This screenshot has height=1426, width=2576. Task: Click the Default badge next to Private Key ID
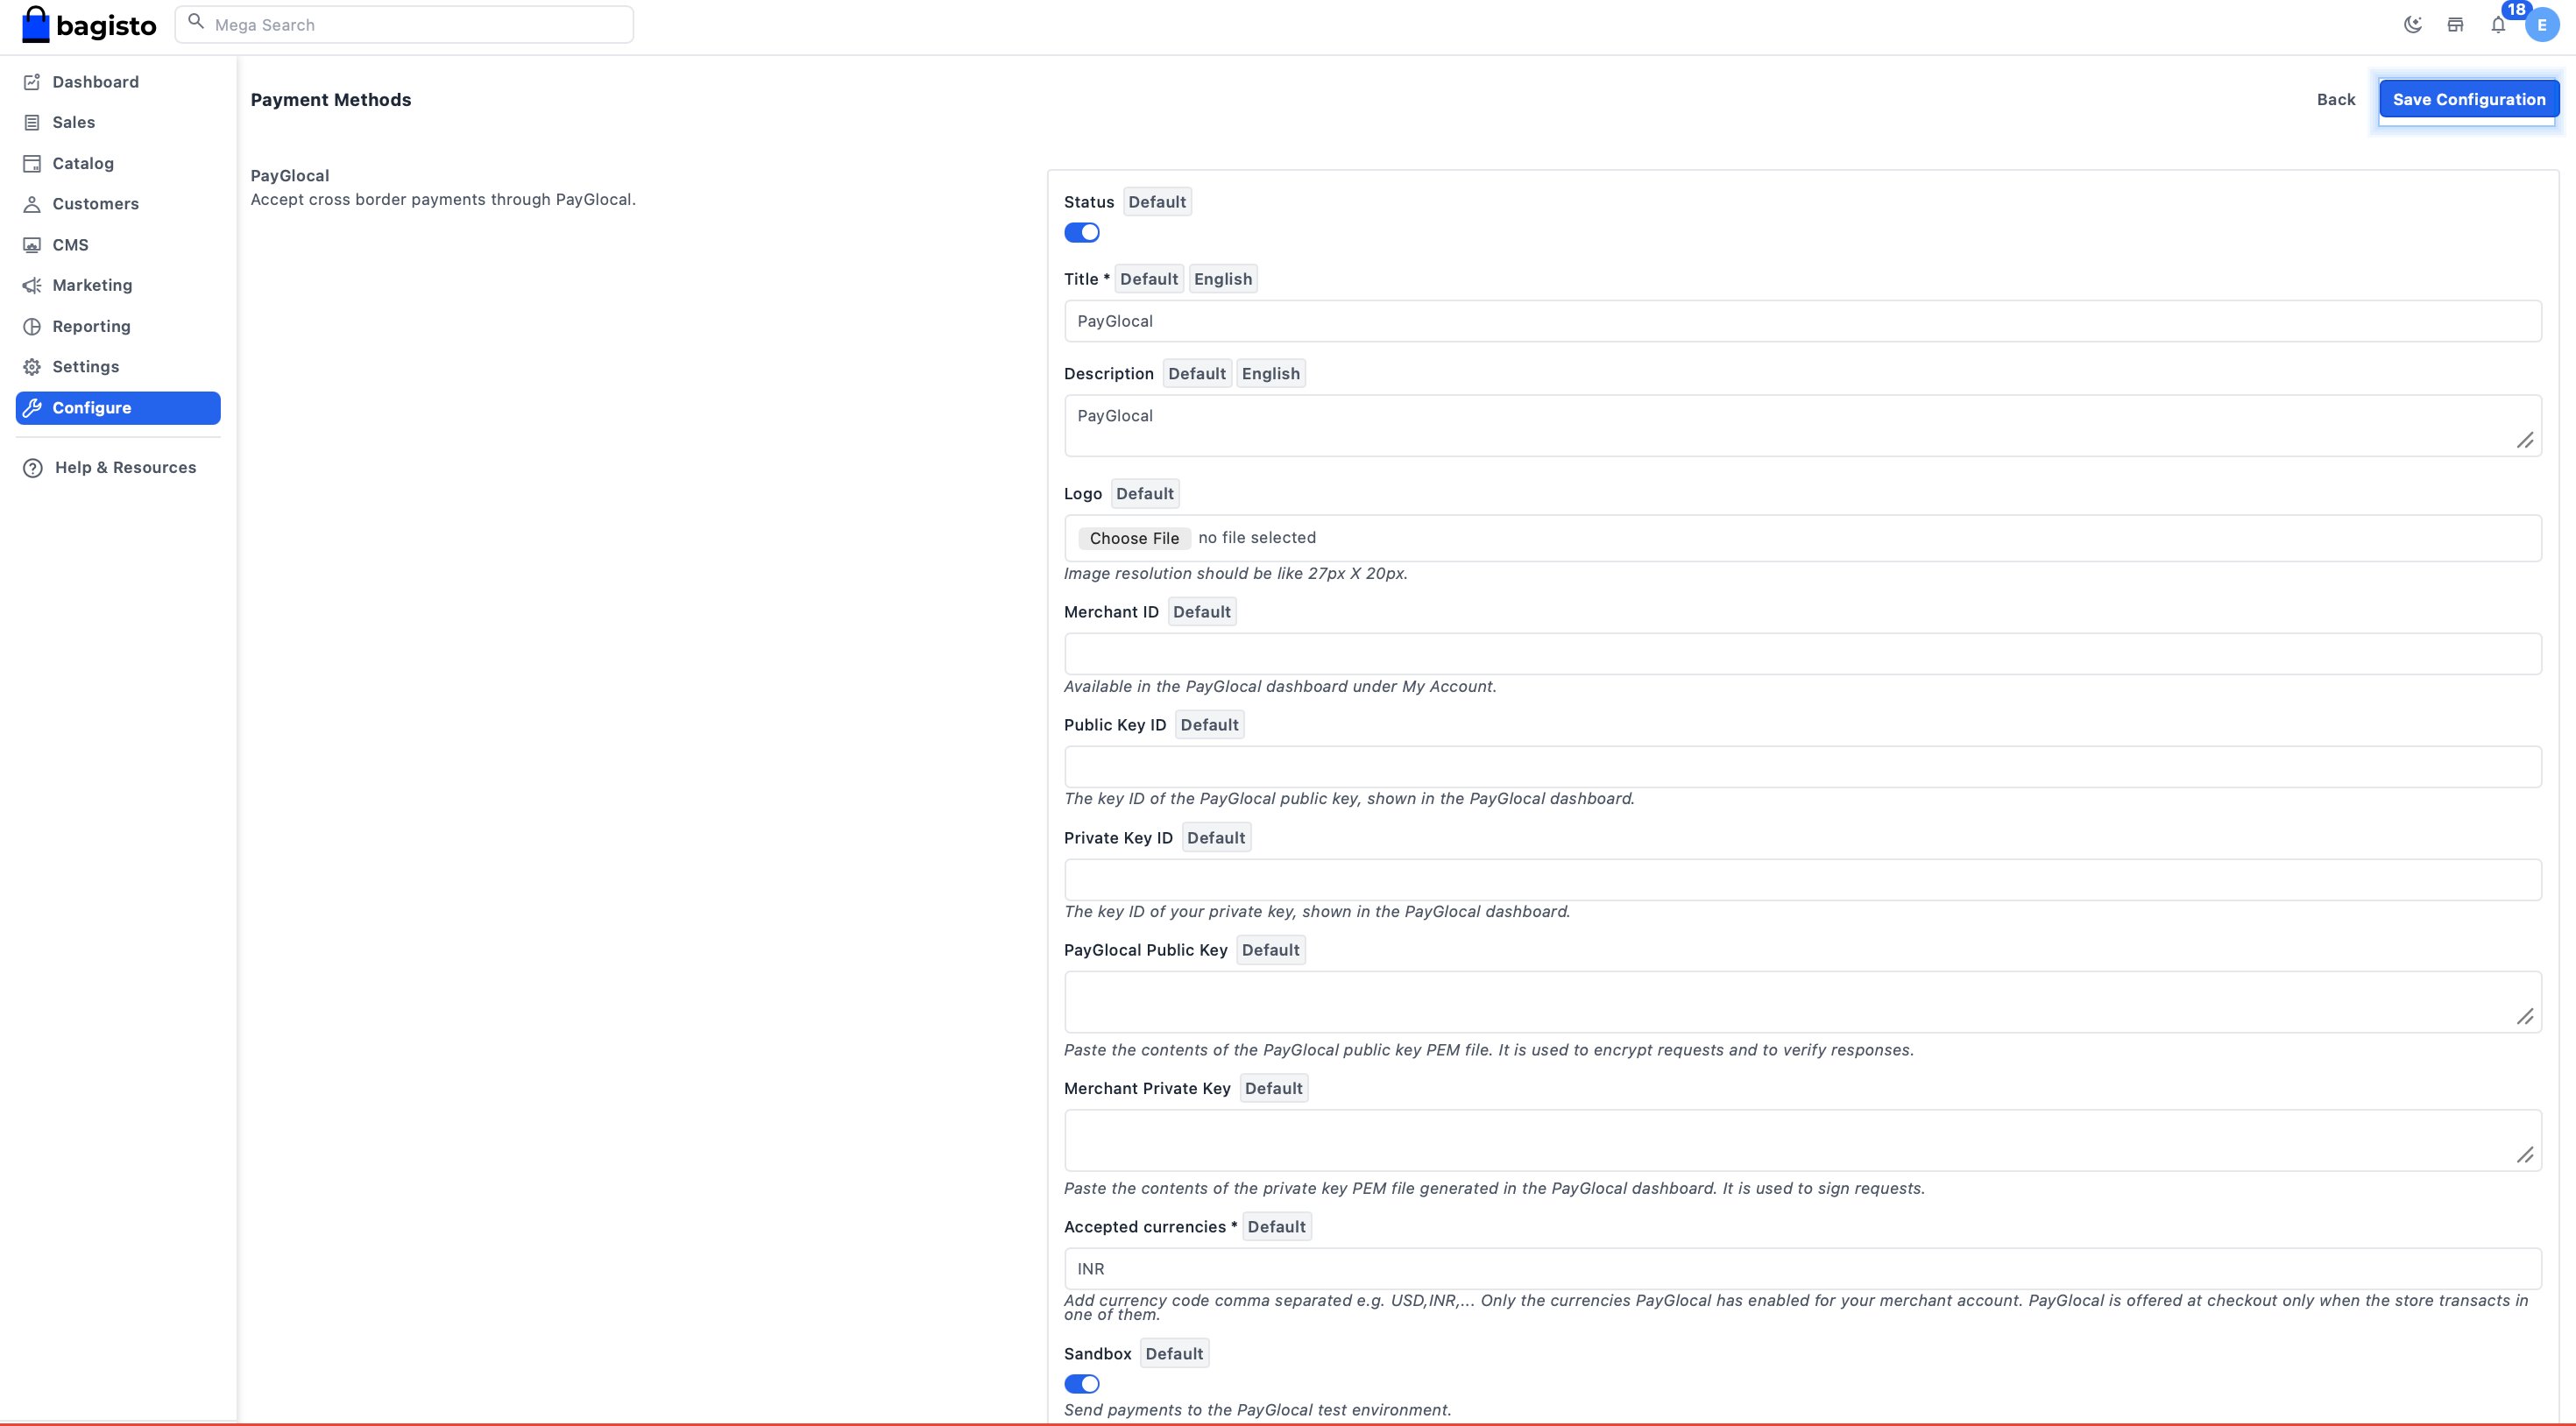pyautogui.click(x=1216, y=838)
